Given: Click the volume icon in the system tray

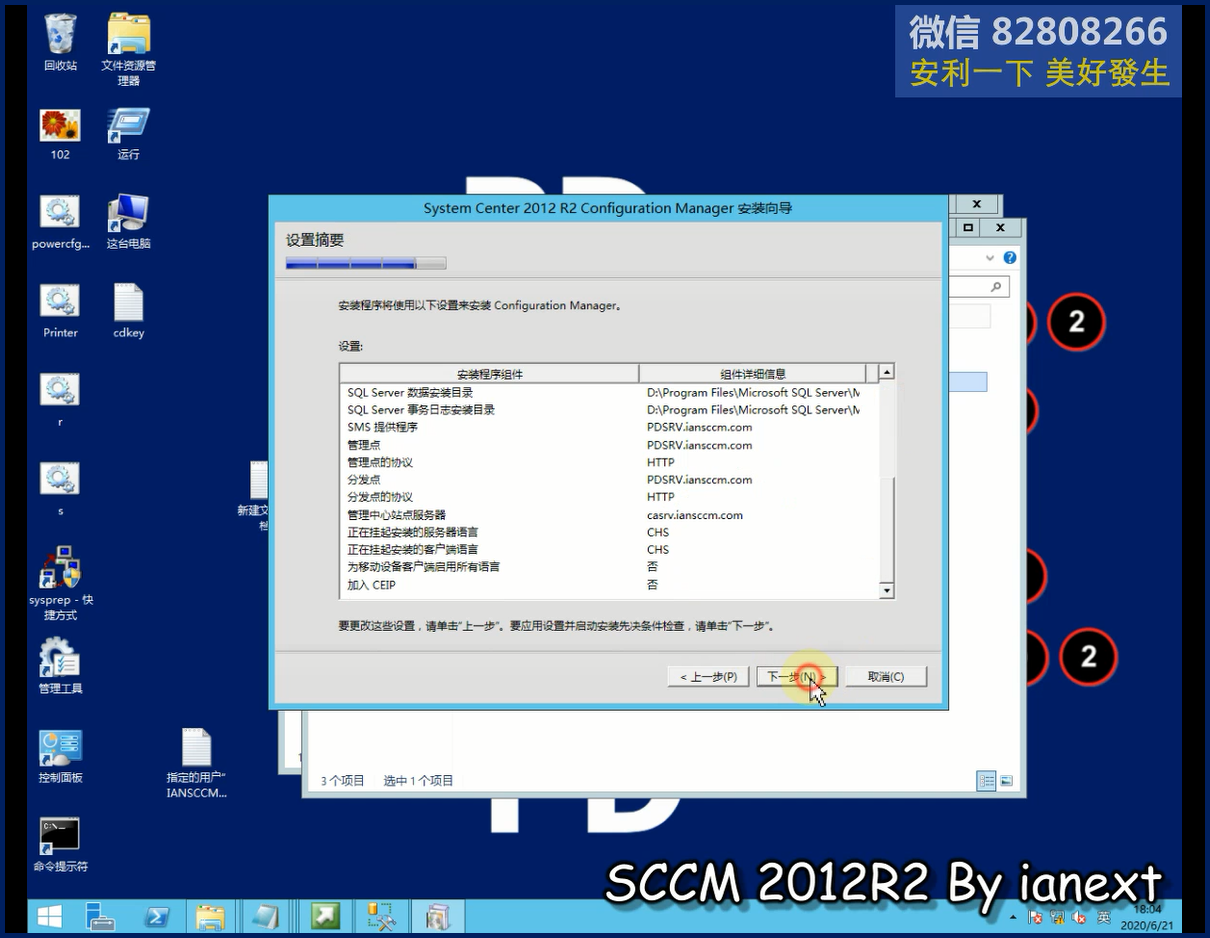Looking at the screenshot, I should (1079, 917).
